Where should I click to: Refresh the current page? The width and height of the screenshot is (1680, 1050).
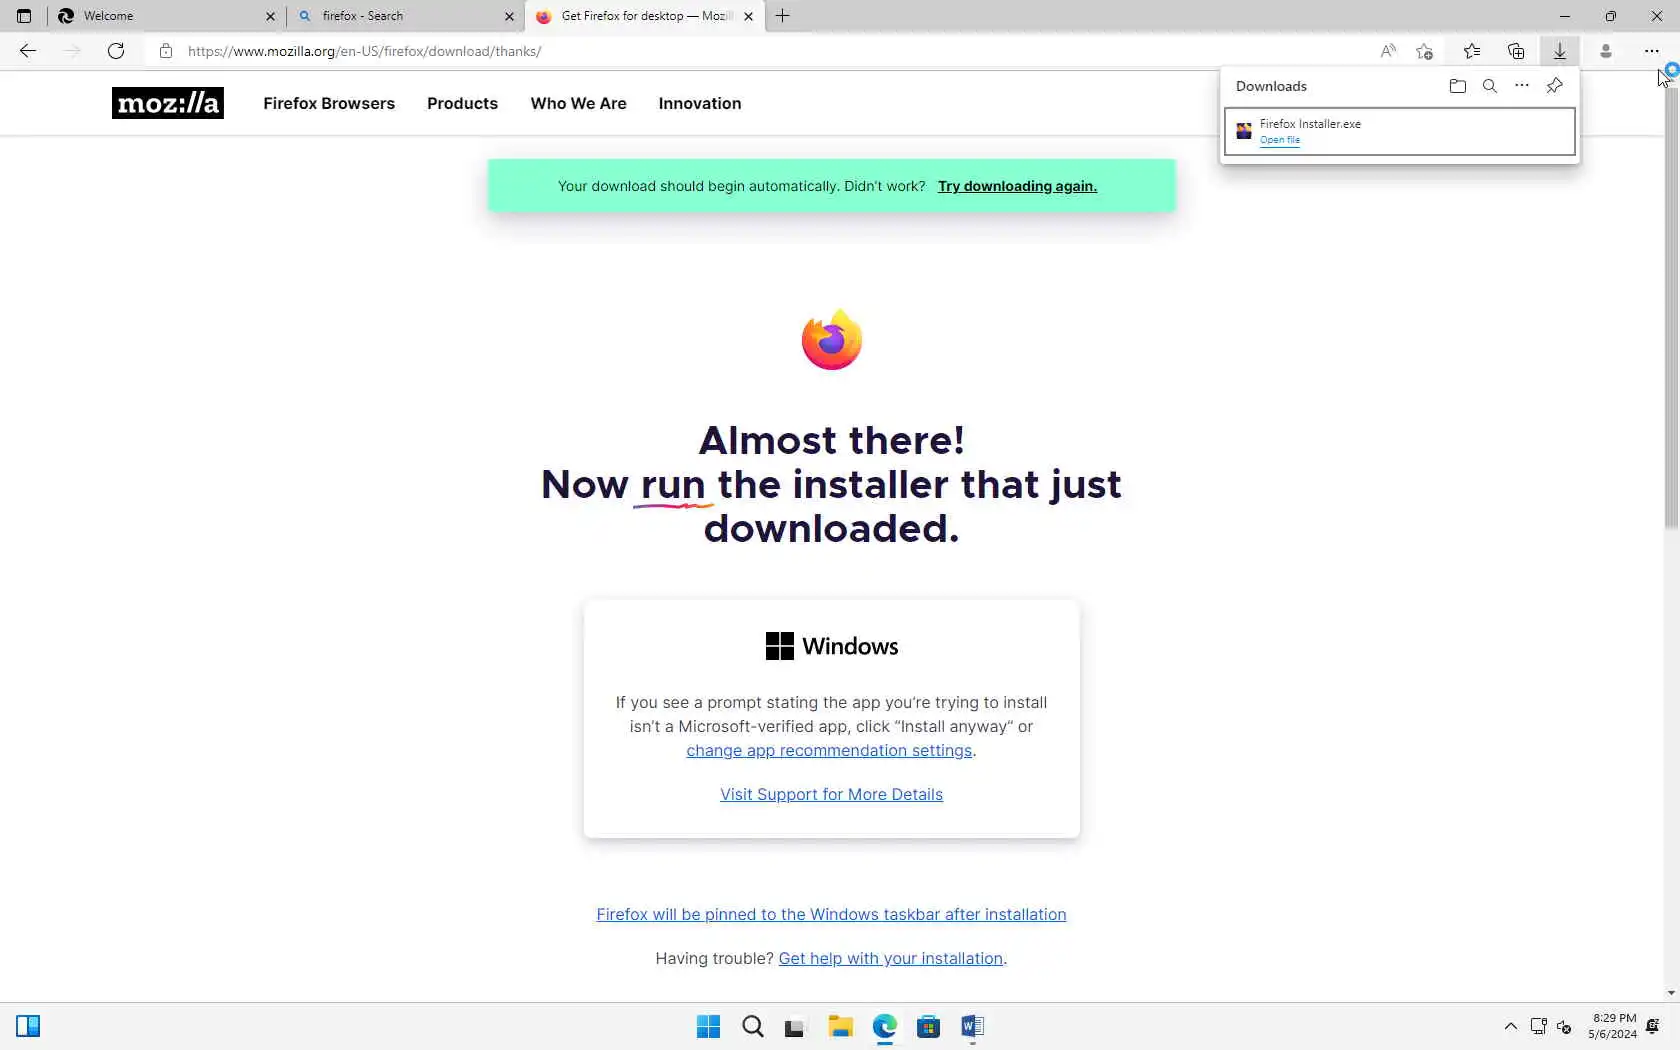click(x=116, y=51)
